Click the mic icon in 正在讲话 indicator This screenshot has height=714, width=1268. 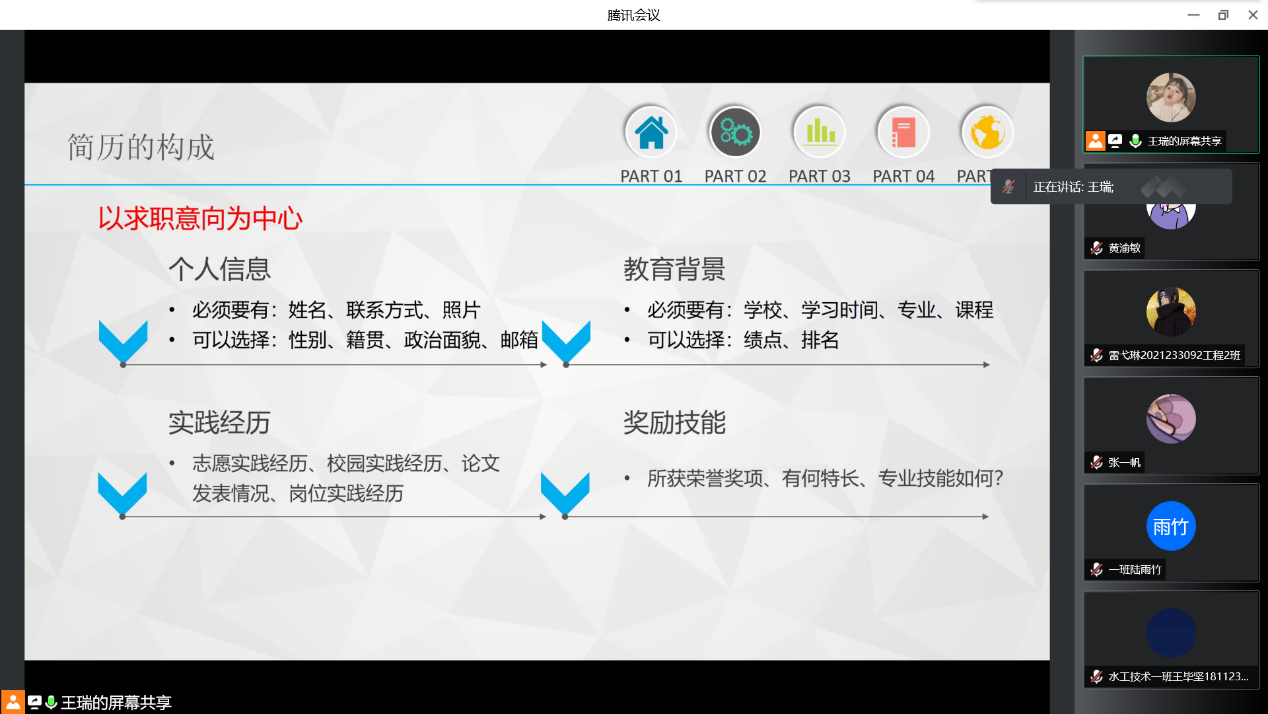(x=1009, y=187)
